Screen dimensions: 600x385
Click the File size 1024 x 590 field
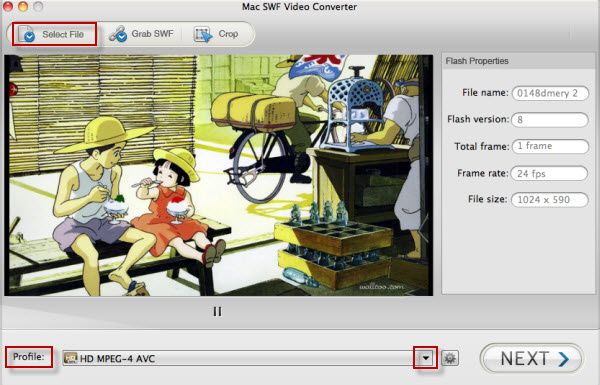550,200
